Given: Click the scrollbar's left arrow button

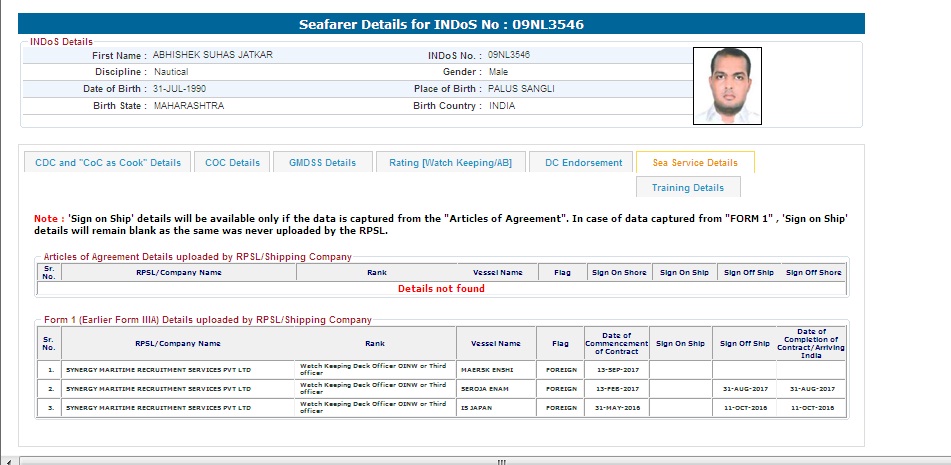Looking at the screenshot, I should pyautogui.click(x=24, y=461).
